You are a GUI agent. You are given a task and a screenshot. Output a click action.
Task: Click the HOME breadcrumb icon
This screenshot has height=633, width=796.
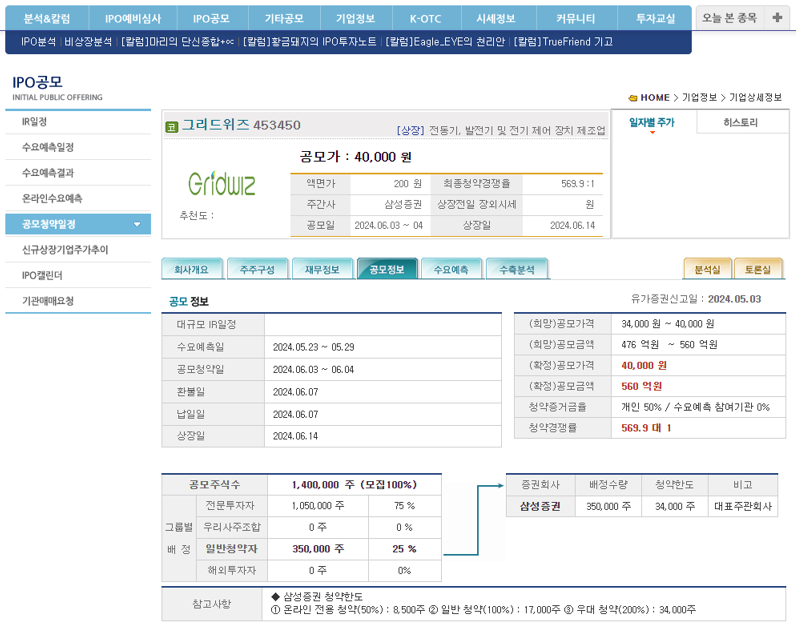pyautogui.click(x=633, y=98)
